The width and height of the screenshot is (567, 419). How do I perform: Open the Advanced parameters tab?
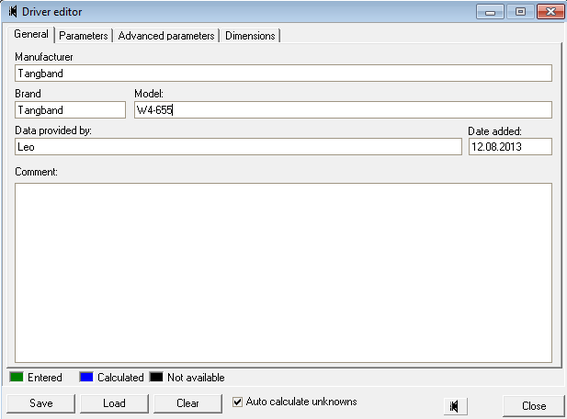coord(166,36)
